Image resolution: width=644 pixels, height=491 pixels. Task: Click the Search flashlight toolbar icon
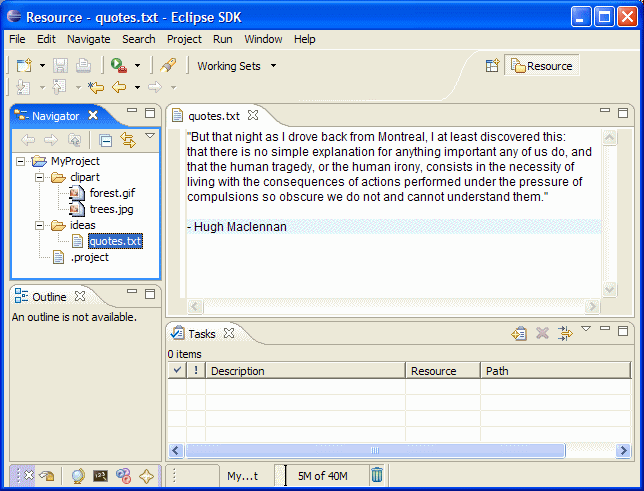coord(169,66)
